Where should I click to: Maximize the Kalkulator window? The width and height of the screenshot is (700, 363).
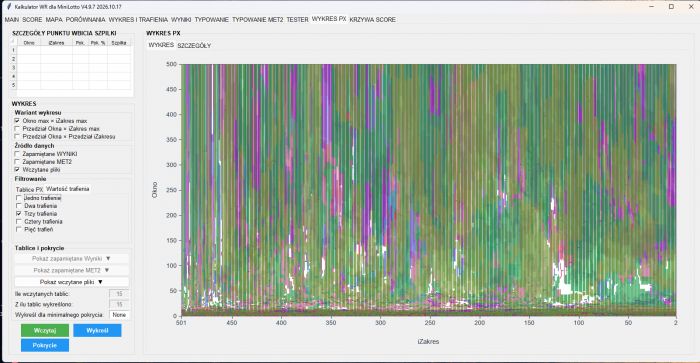[671, 7]
